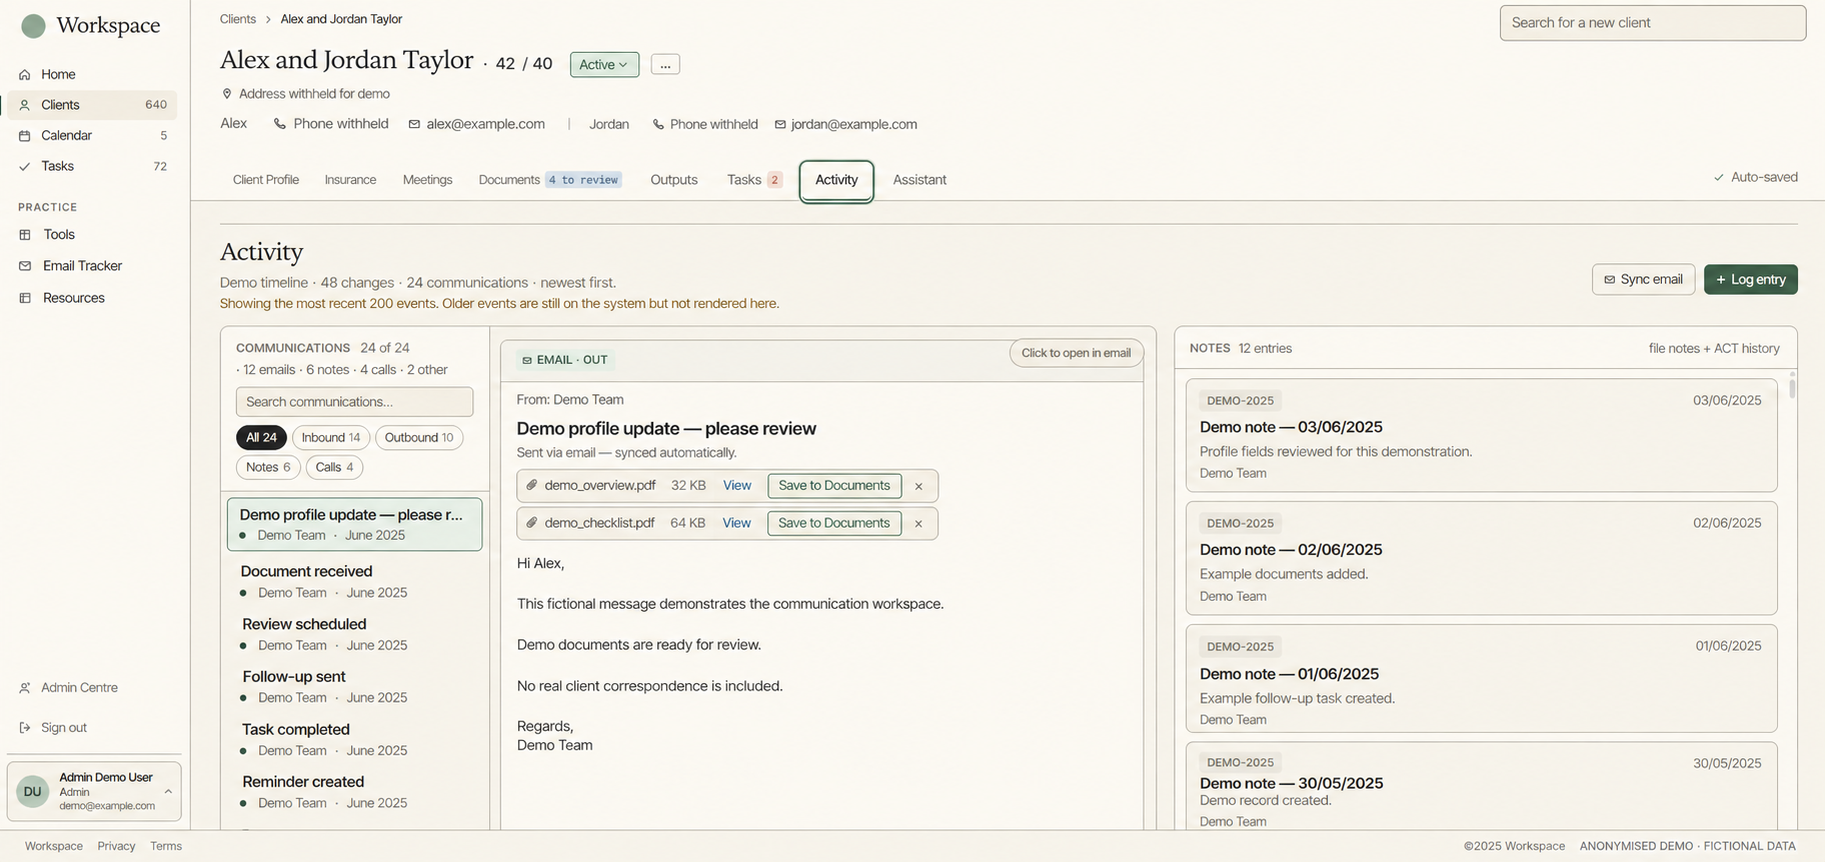
Task: Switch to the Insurance tab
Action: click(350, 180)
